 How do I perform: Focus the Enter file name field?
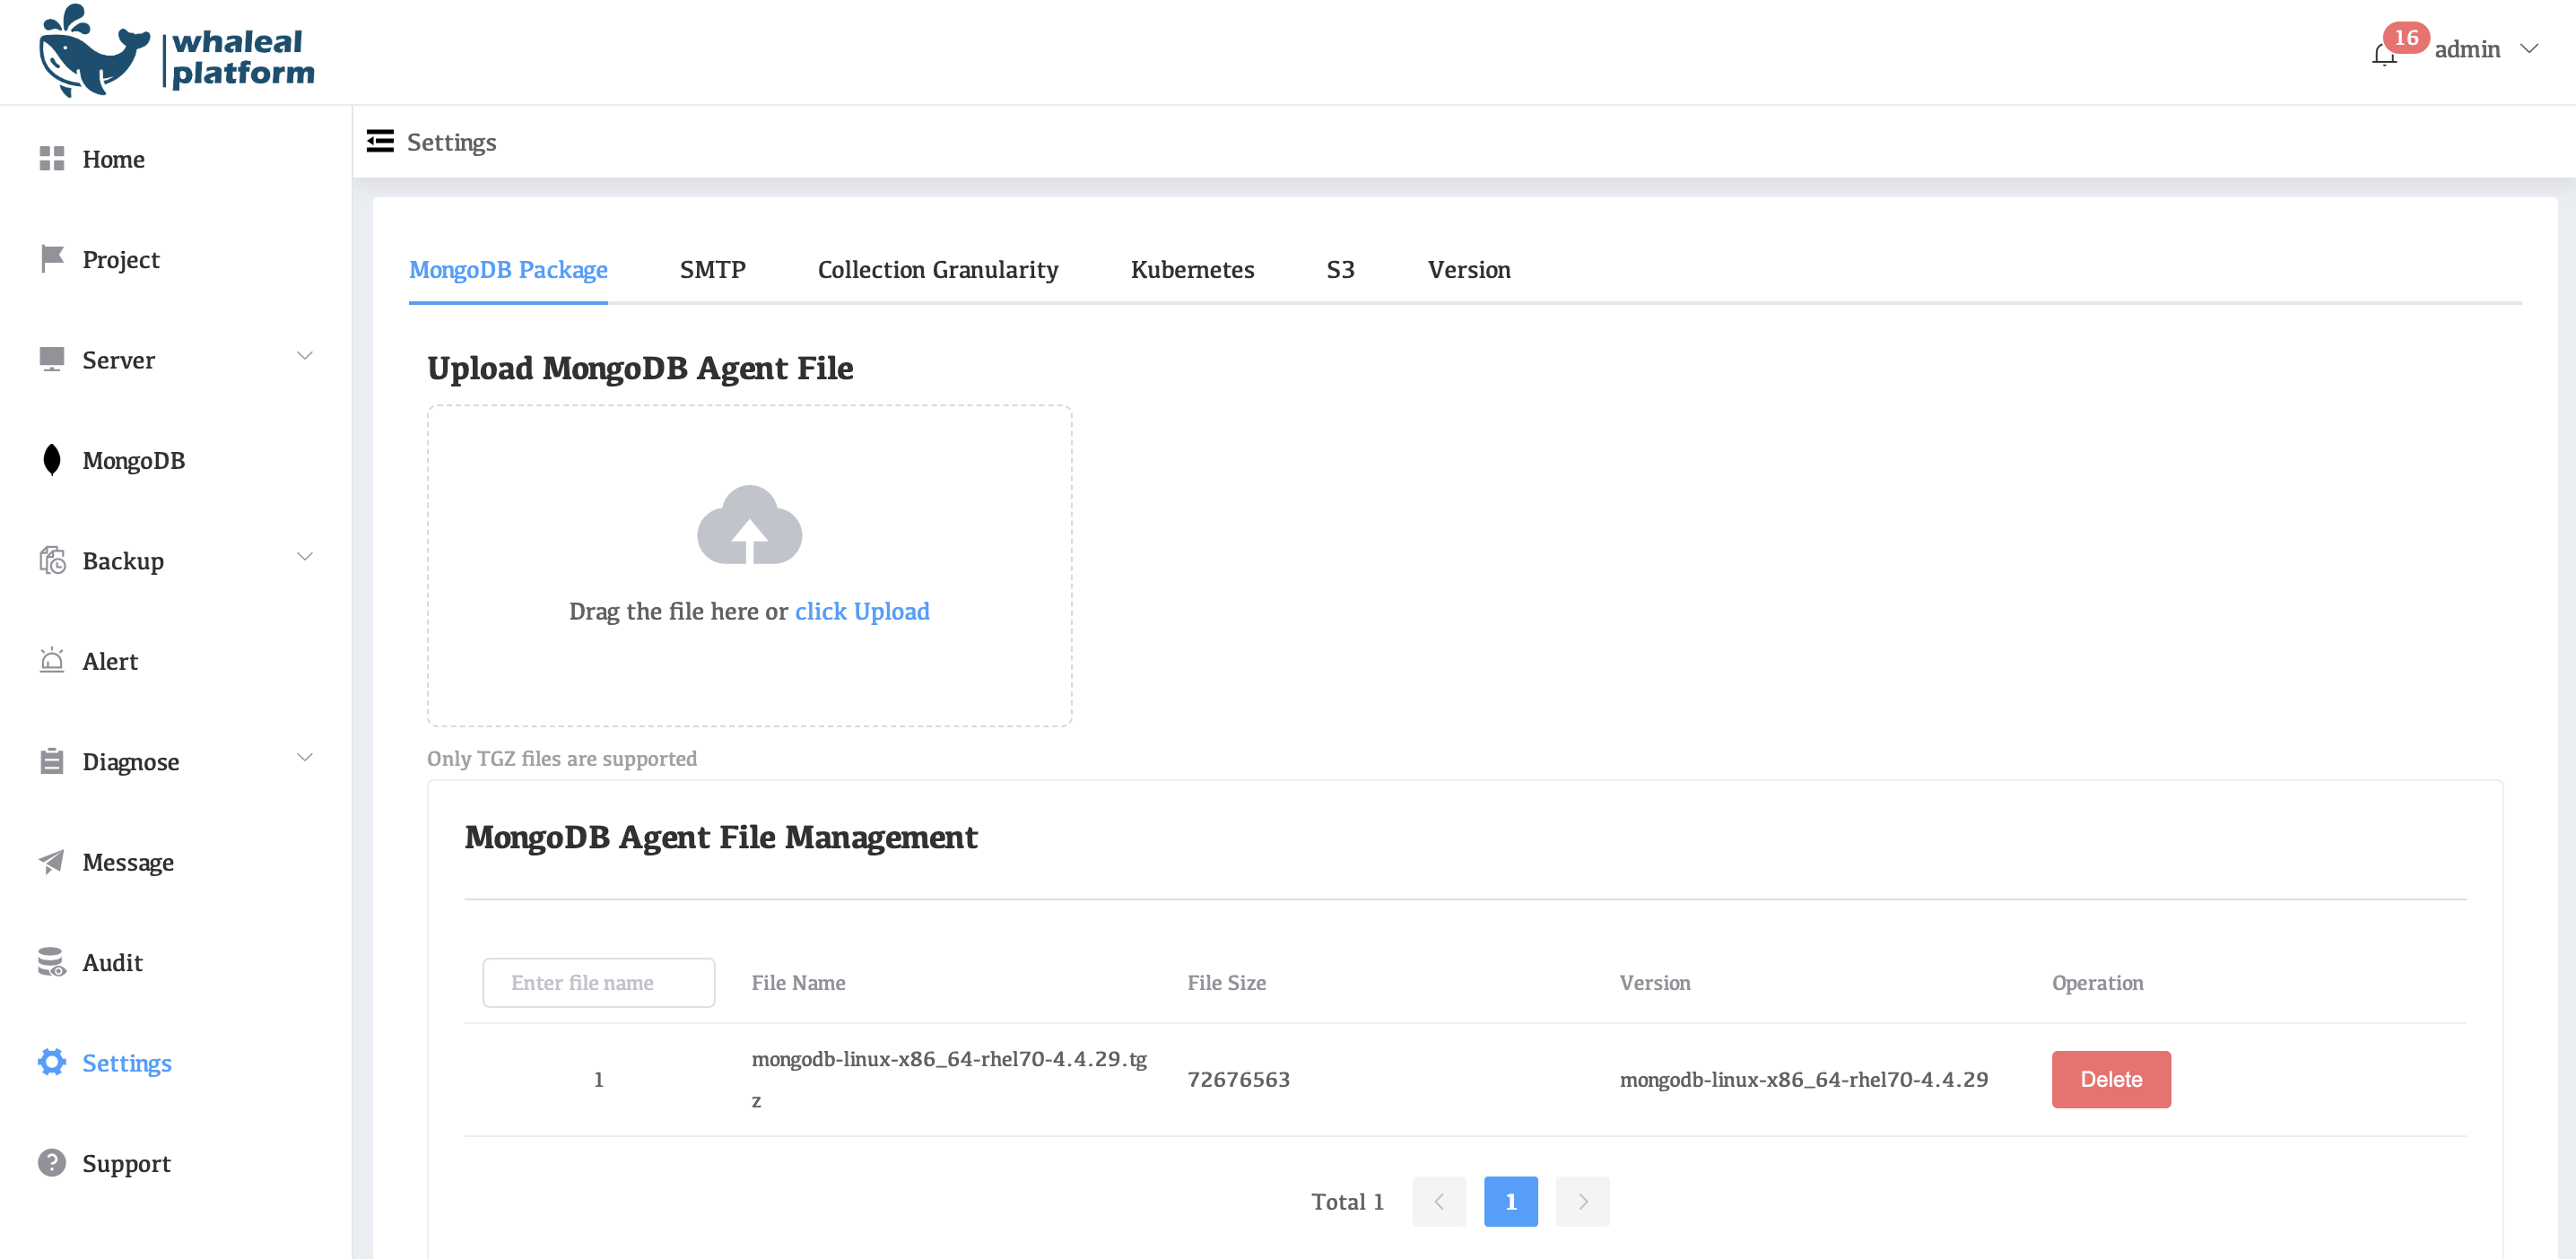598,982
